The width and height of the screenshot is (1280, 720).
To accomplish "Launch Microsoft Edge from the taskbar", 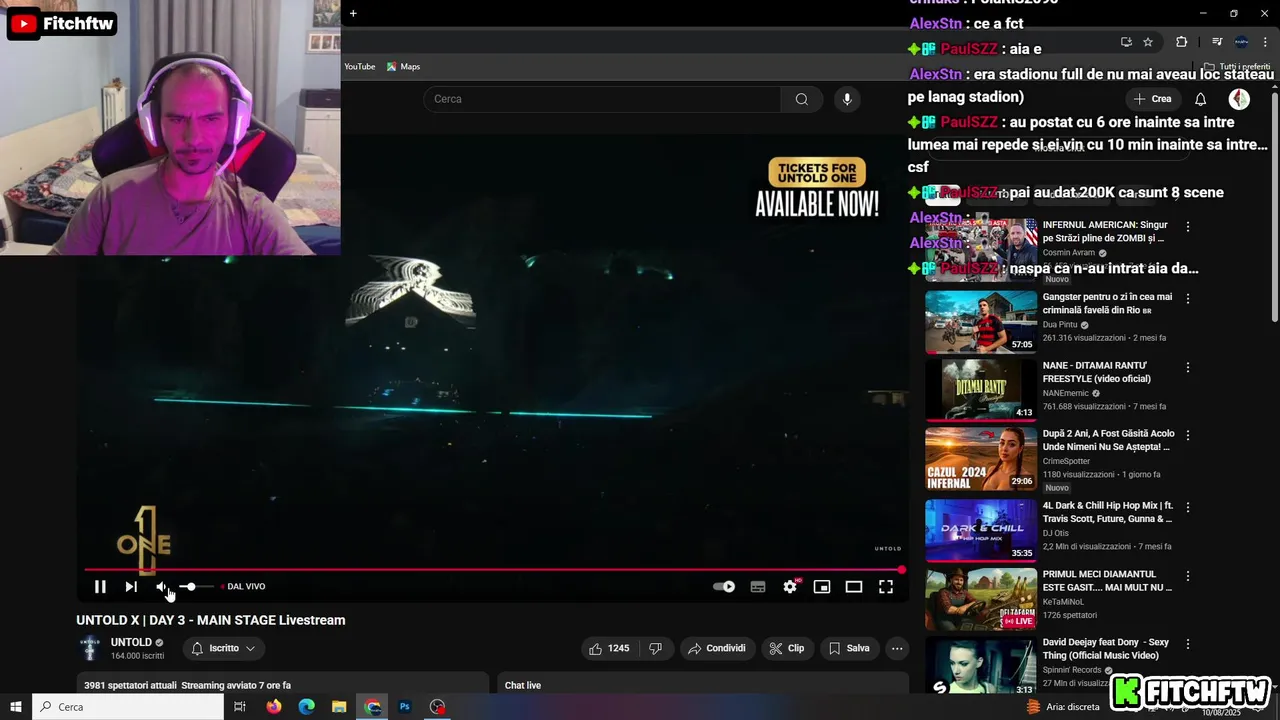I will click(x=307, y=707).
